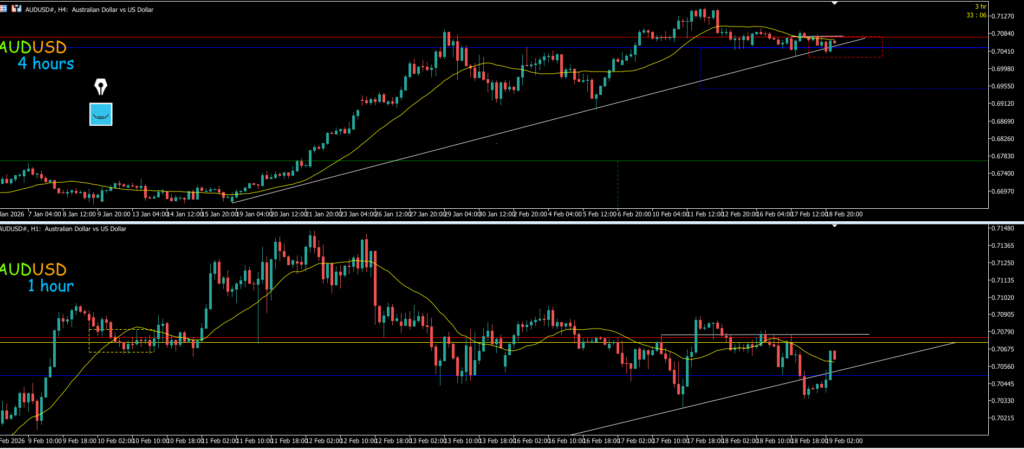Click price level 0.70840 on H4 scale
Image resolution: width=1024 pixels, height=449 pixels.
(x=1000, y=33)
